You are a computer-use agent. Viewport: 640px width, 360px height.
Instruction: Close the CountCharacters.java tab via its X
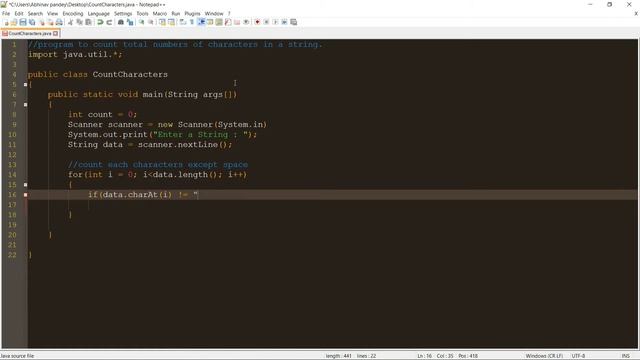click(x=56, y=33)
